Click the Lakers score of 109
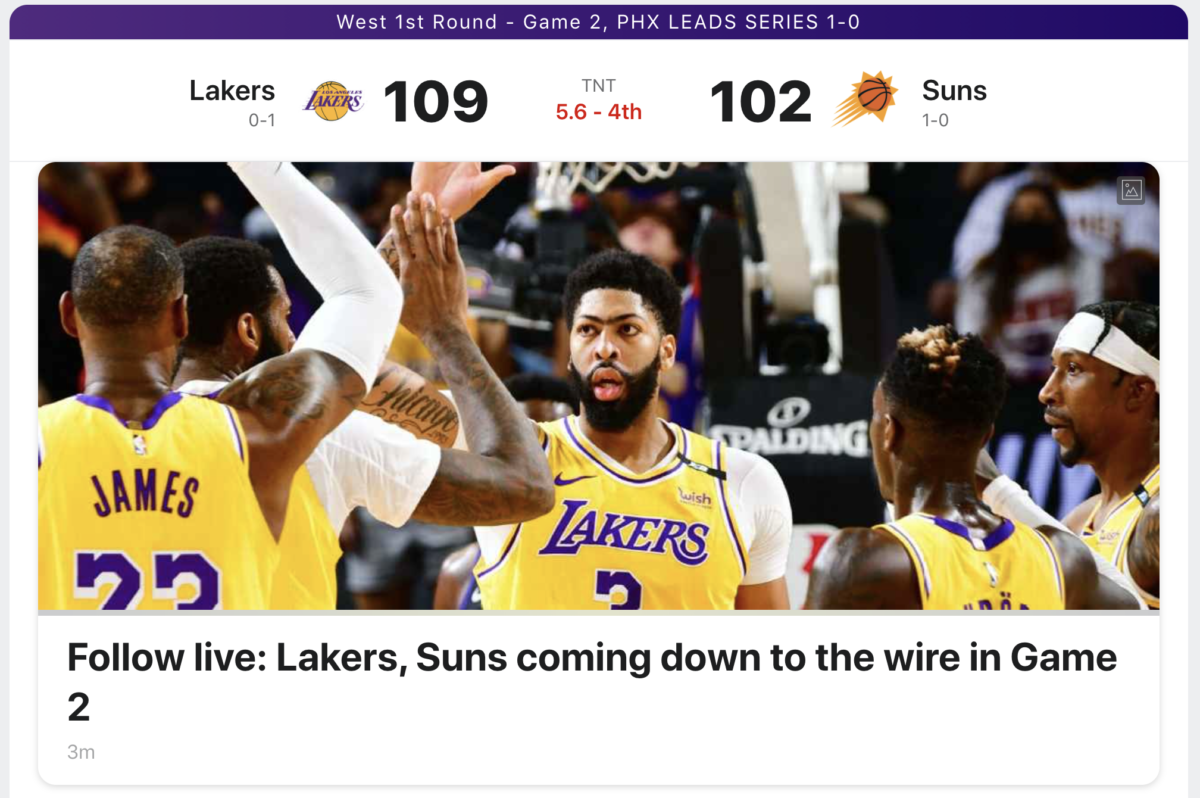Screen dimensions: 1200x798 click(x=436, y=101)
